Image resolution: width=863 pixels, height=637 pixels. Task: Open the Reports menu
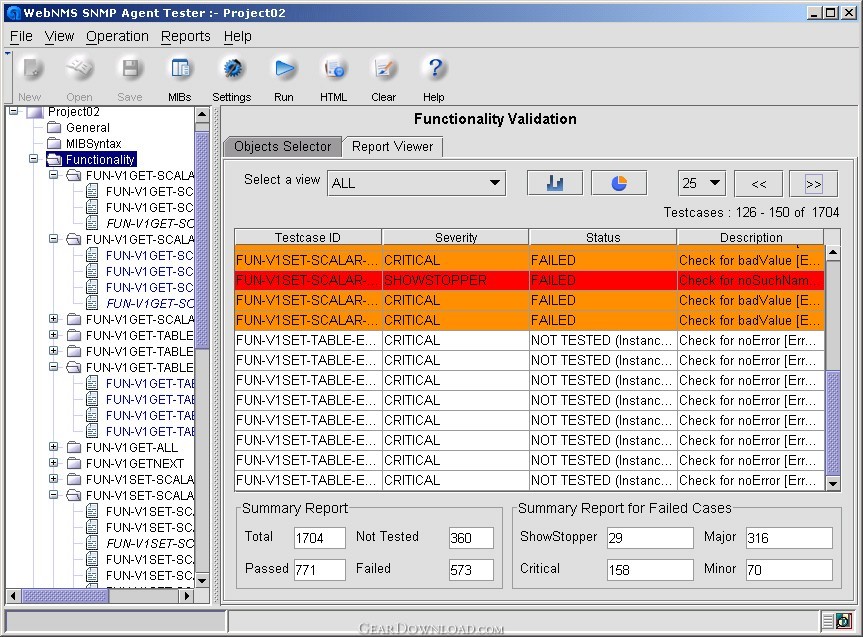click(x=185, y=36)
